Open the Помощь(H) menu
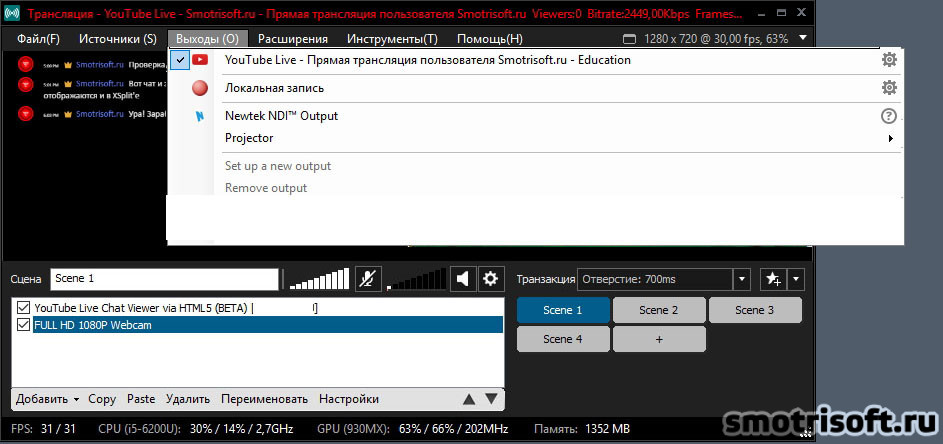 490,39
